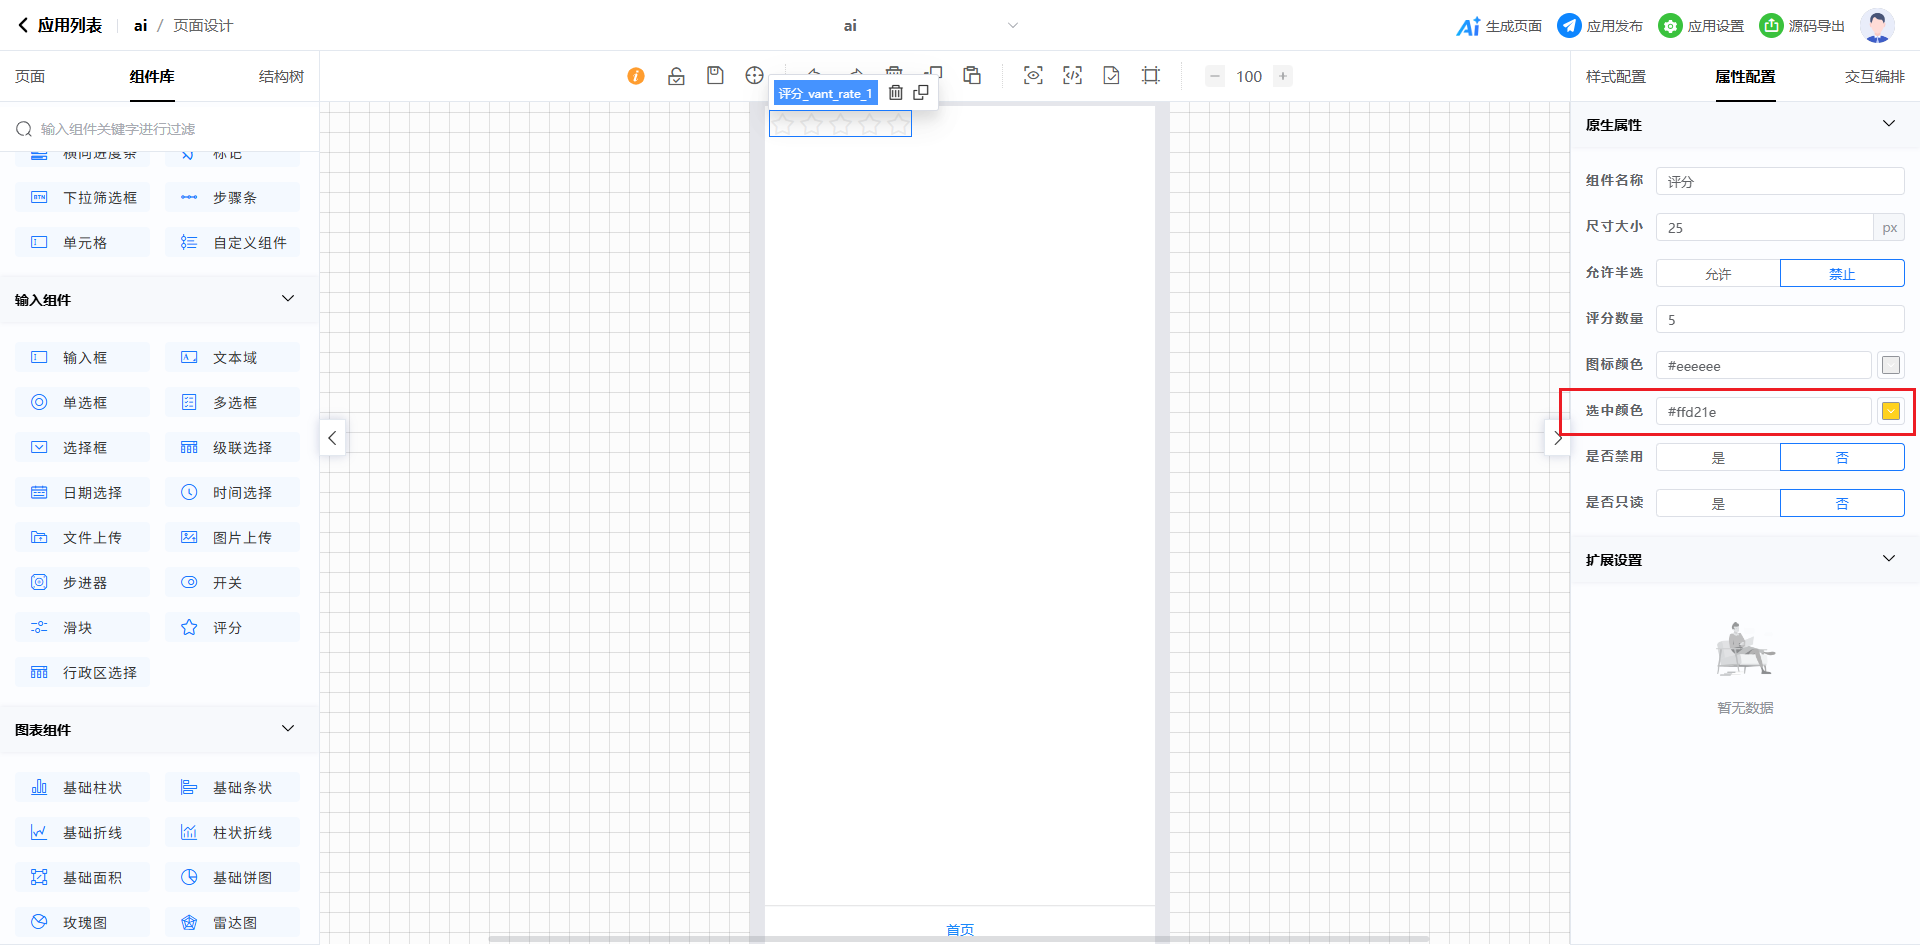
Task: Click the paste clipboard icon in toolbar
Action: pyautogui.click(x=972, y=76)
